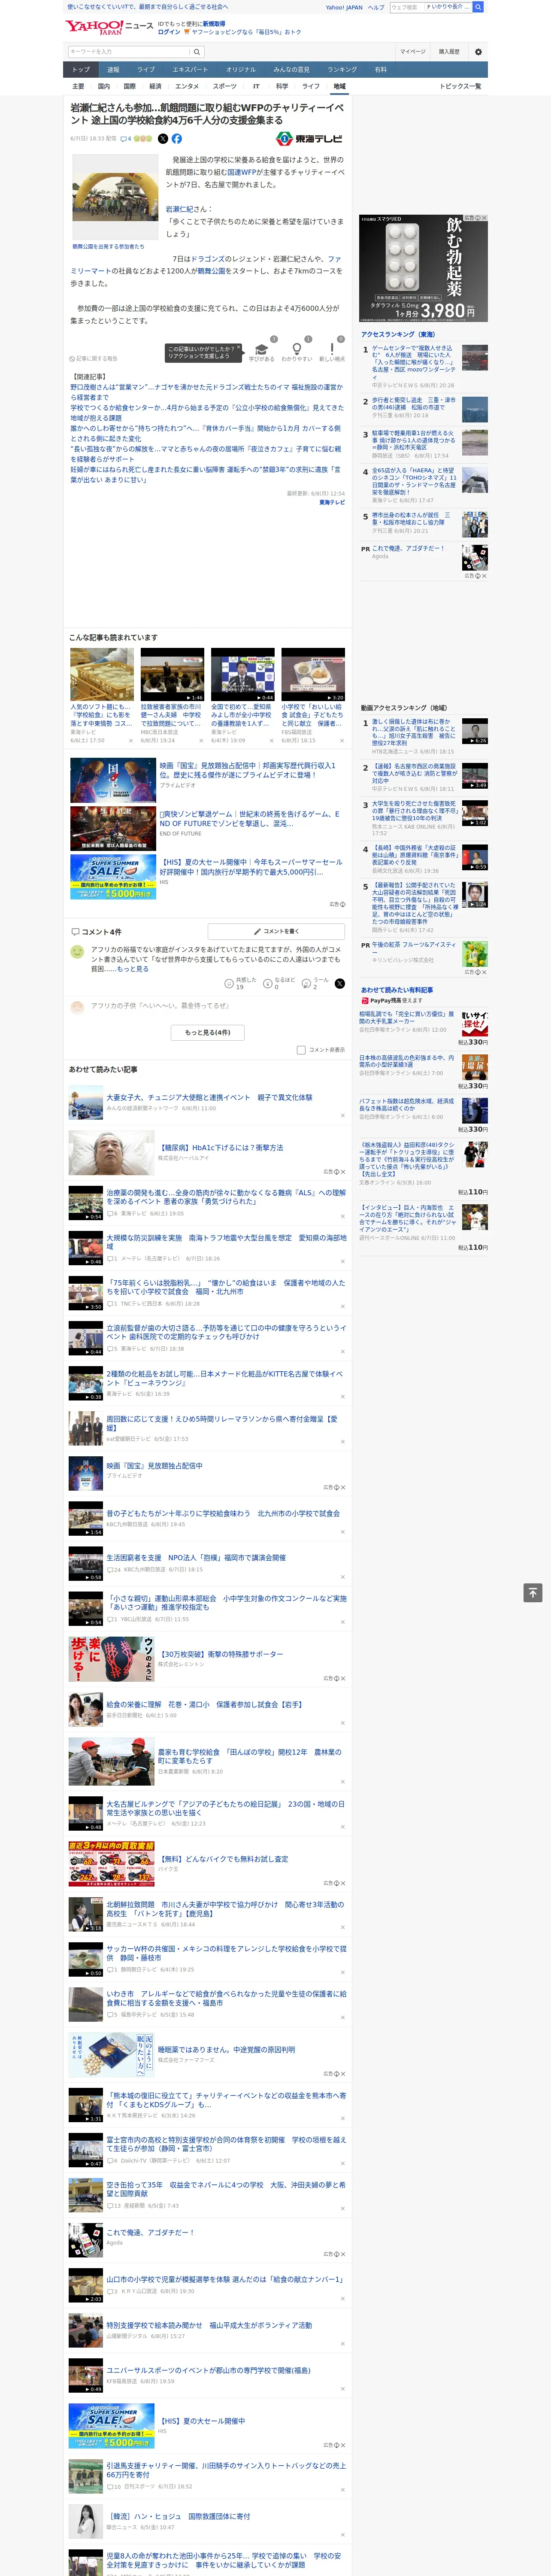The height and width of the screenshot is (2576, 551).
Task: Select the ランキング tab
Action: point(342,70)
